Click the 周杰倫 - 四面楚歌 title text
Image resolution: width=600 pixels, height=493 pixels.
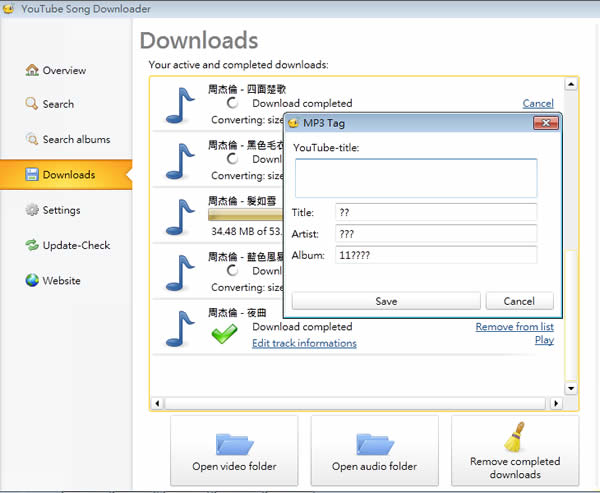coord(247,89)
